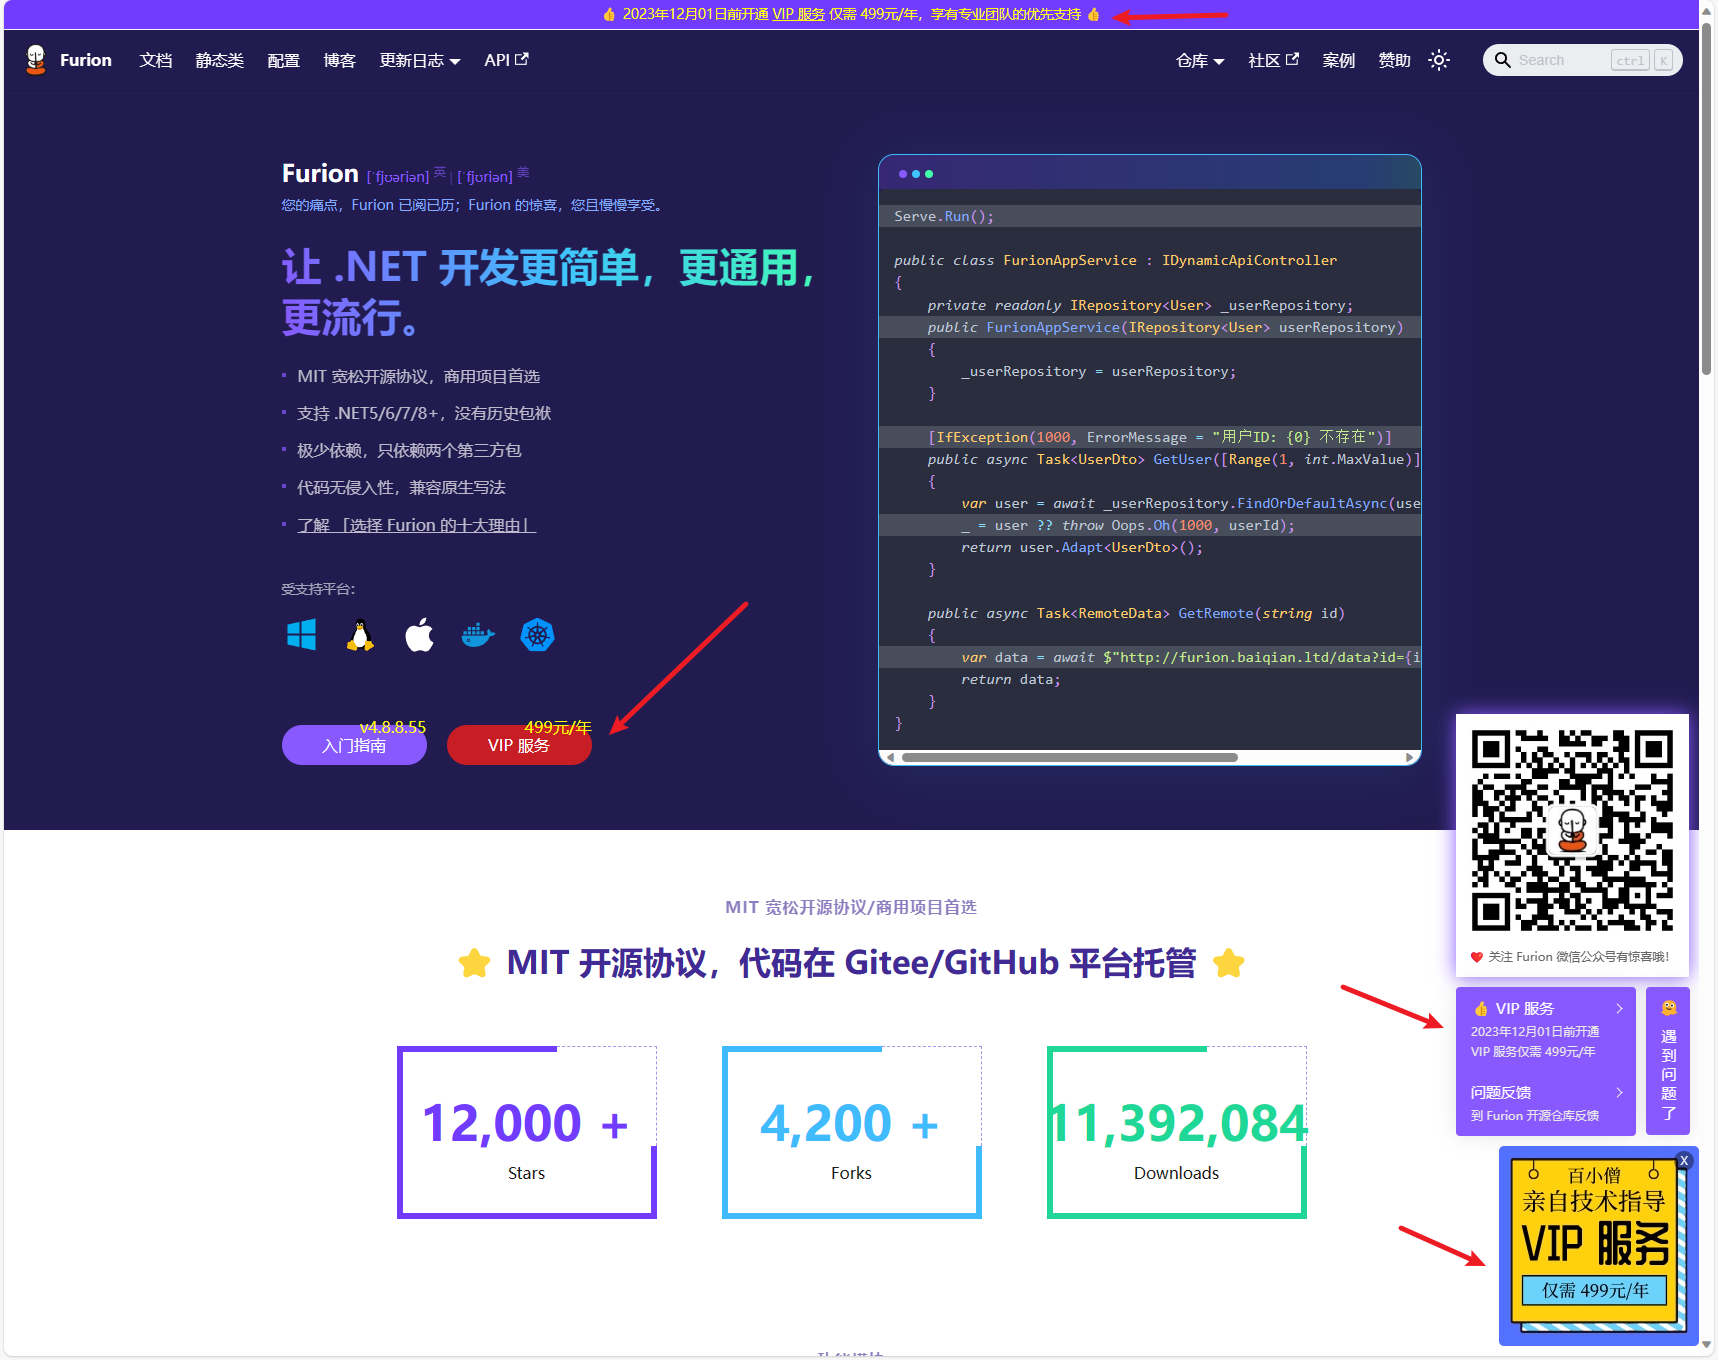The height and width of the screenshot is (1360, 1718).
Task: Click the Furion brand title in navbar
Action: click(x=86, y=60)
